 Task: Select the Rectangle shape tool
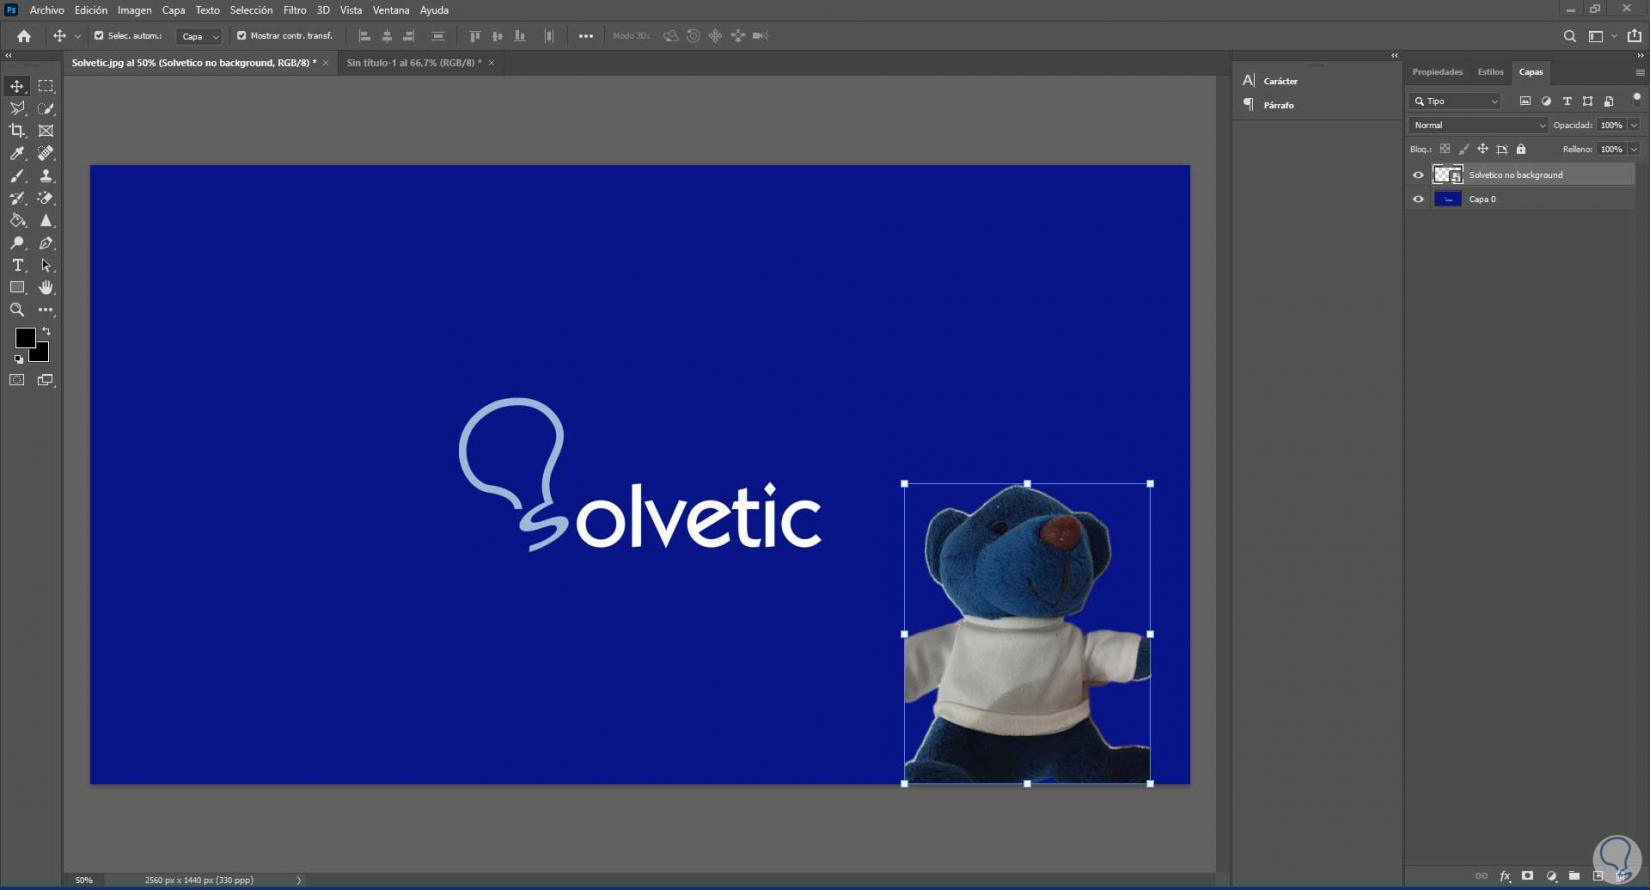pyautogui.click(x=17, y=288)
